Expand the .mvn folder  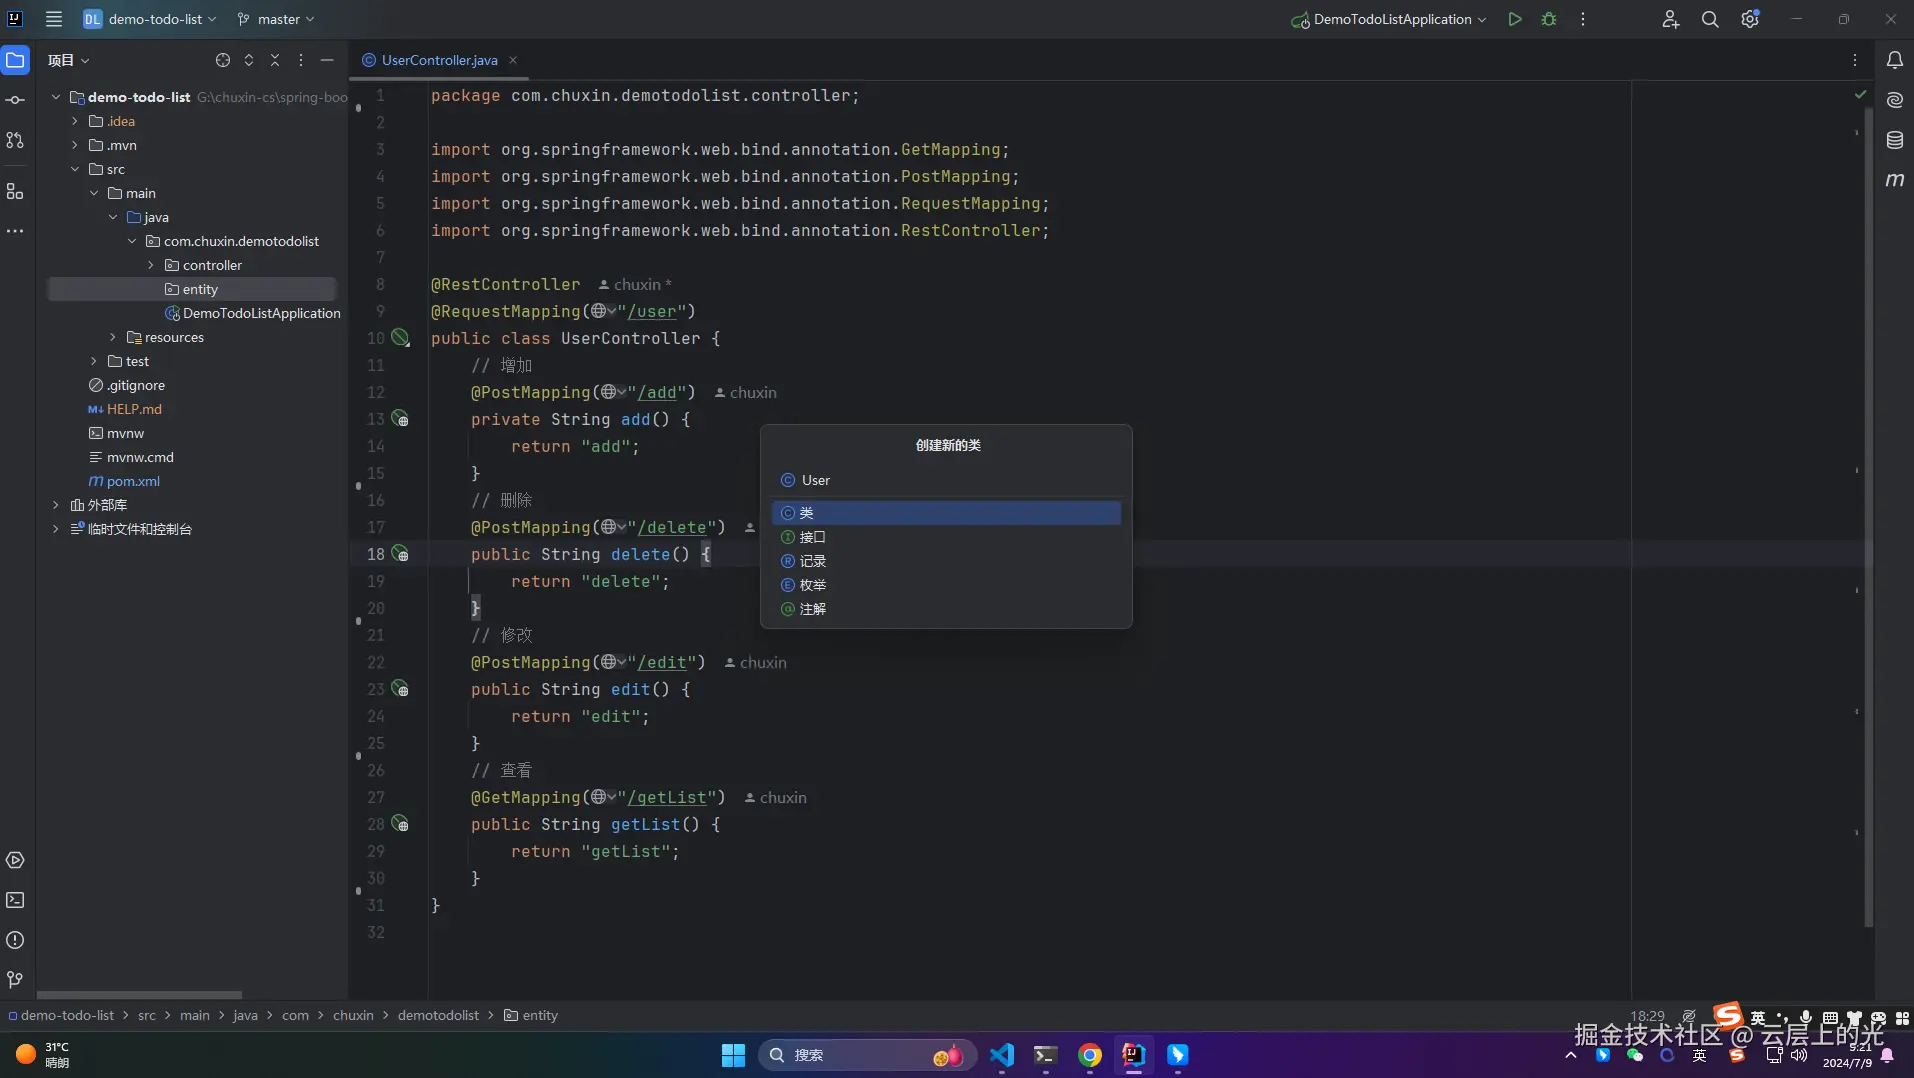[x=75, y=145]
